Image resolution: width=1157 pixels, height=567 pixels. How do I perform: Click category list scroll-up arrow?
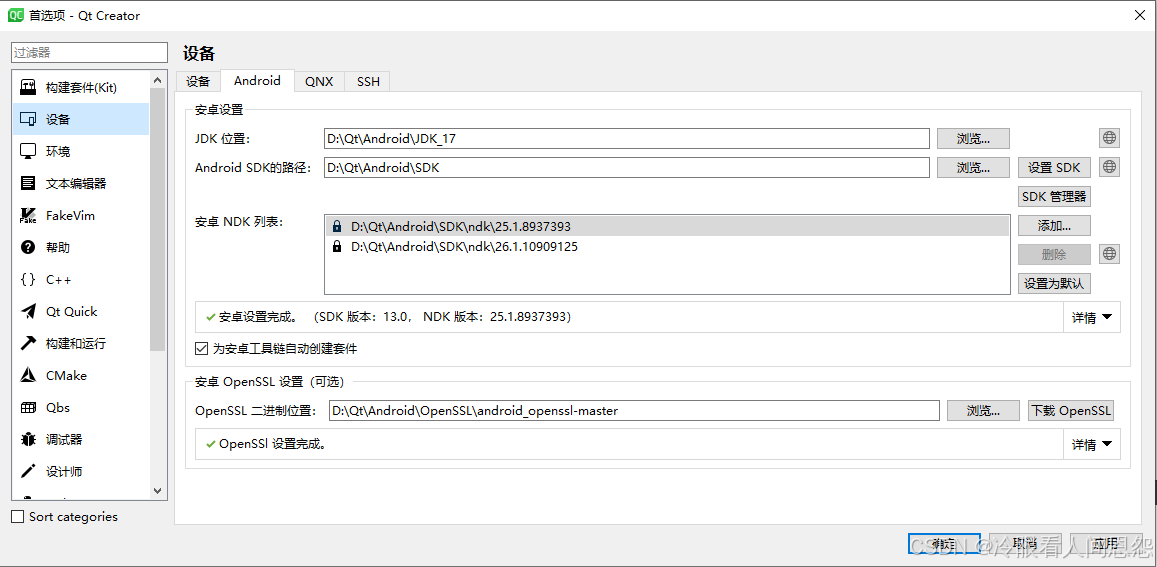tap(158, 80)
